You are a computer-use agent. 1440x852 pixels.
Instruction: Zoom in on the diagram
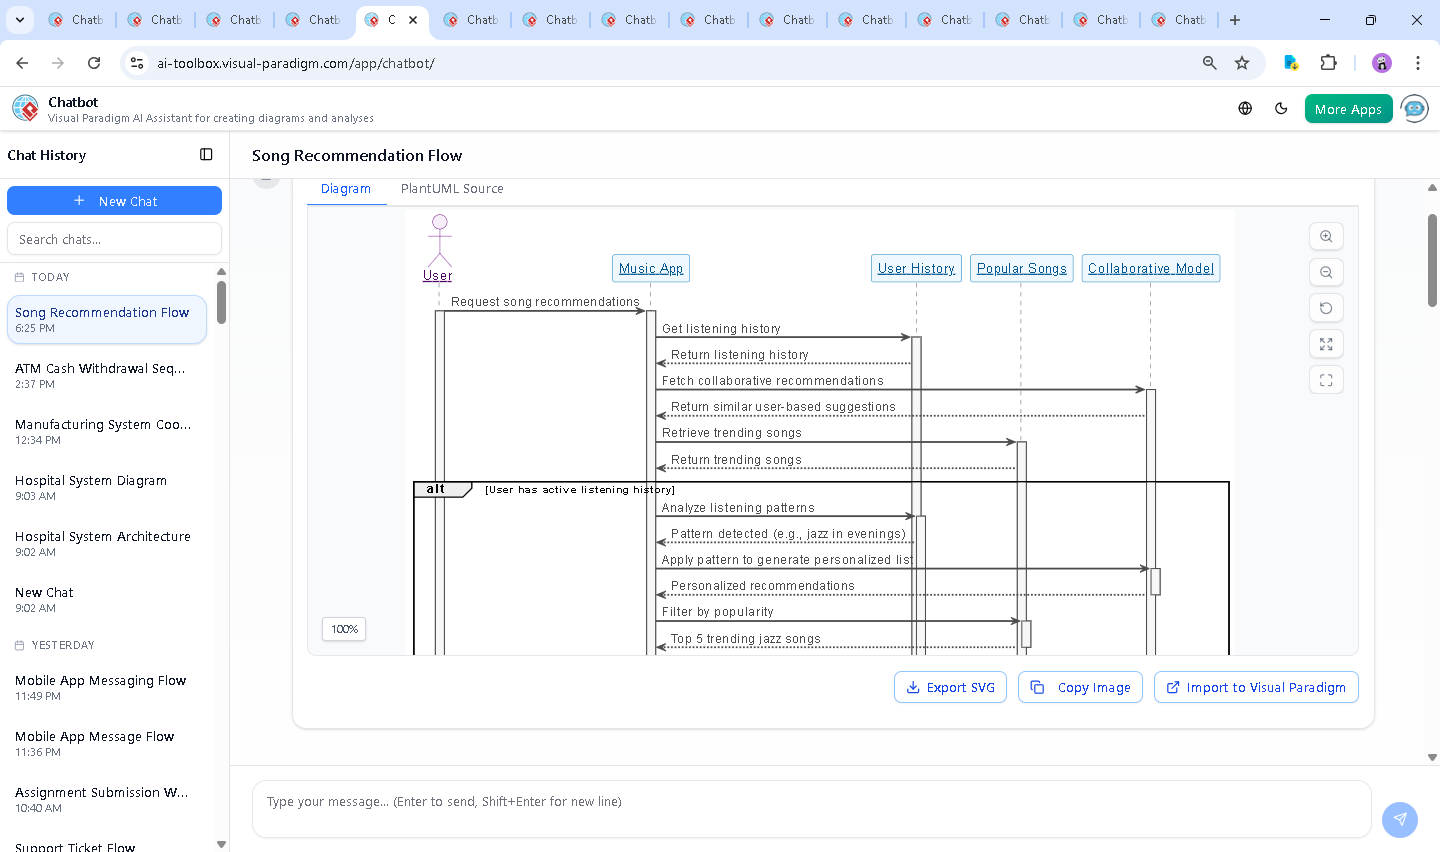[x=1325, y=236]
